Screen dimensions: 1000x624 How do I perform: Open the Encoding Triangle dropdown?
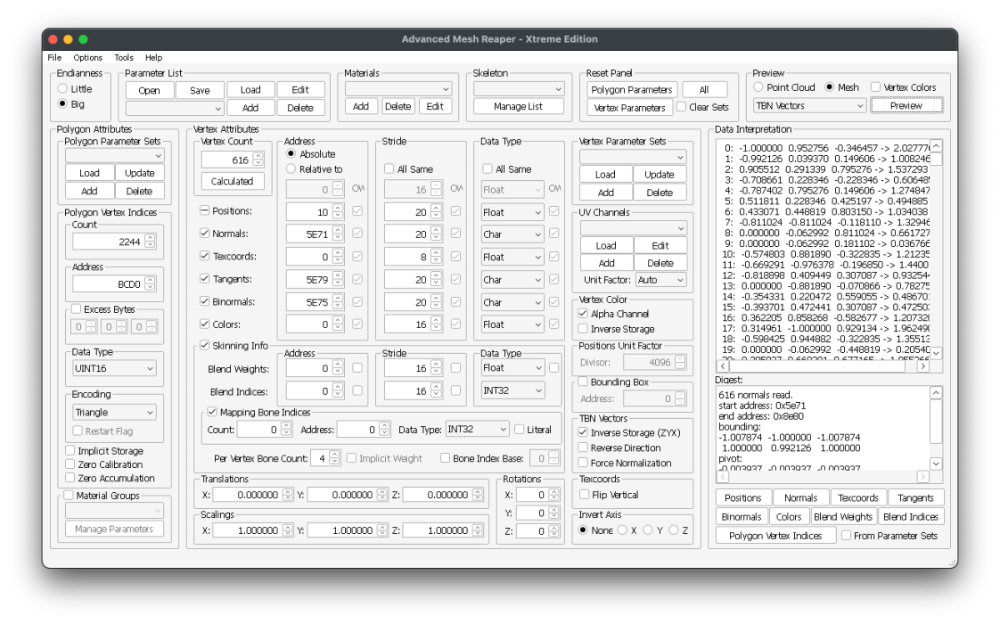click(x=115, y=412)
